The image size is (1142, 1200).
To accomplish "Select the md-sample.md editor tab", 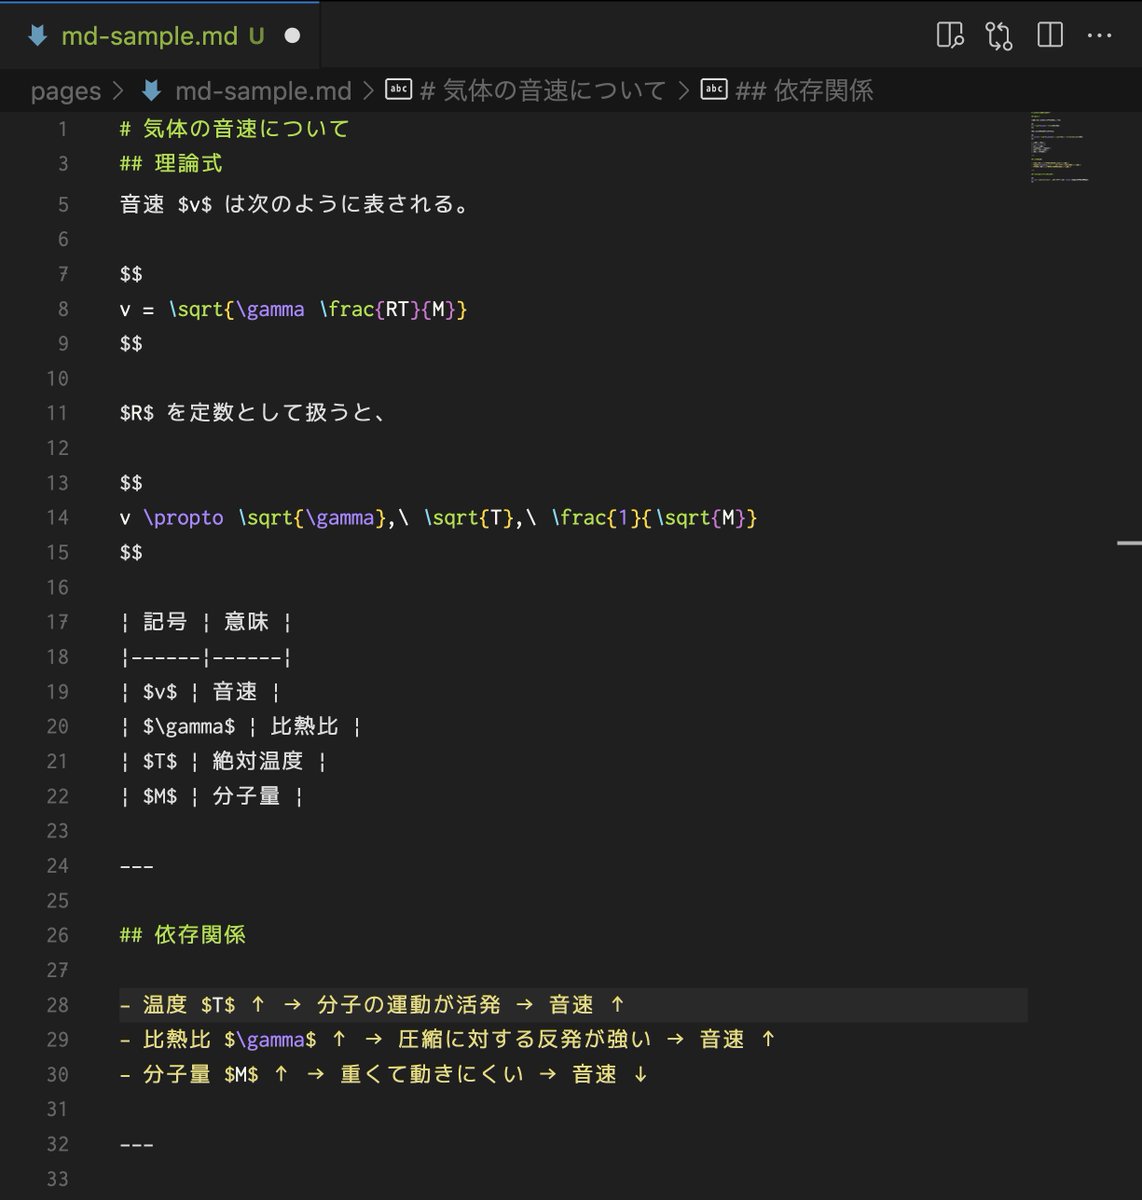I will [x=160, y=36].
